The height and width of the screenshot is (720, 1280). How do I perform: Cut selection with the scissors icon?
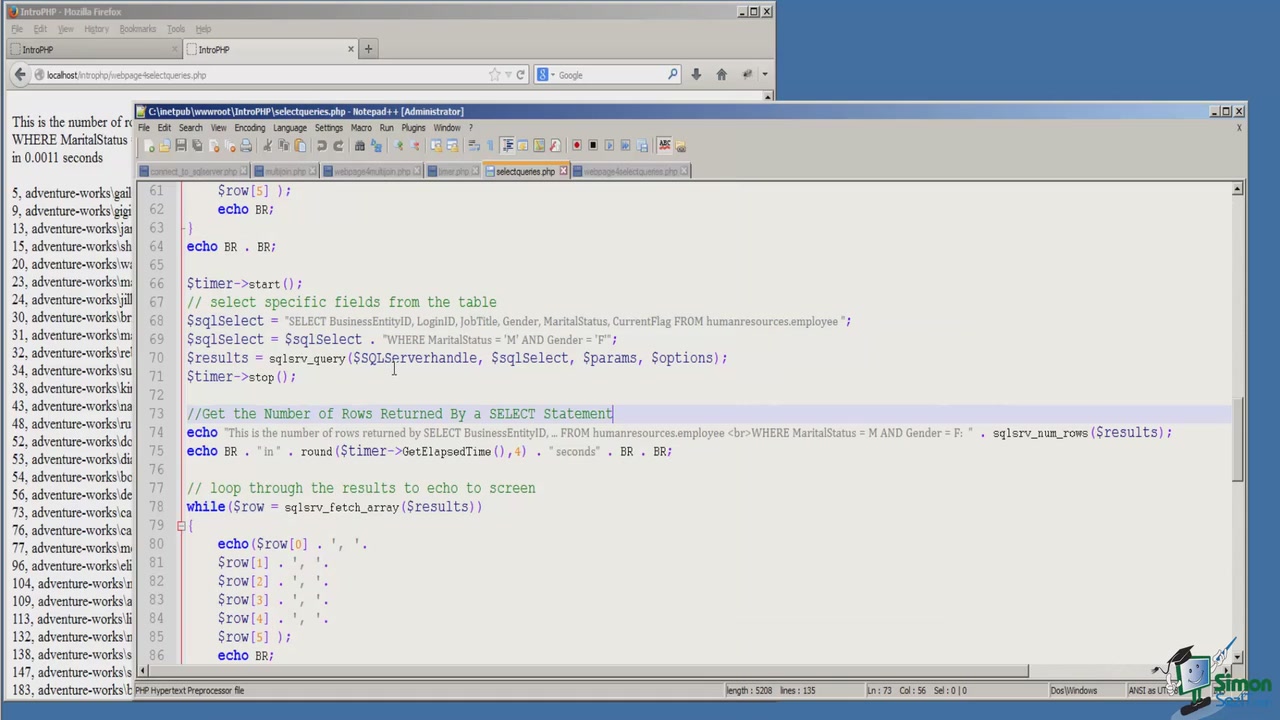click(267, 146)
